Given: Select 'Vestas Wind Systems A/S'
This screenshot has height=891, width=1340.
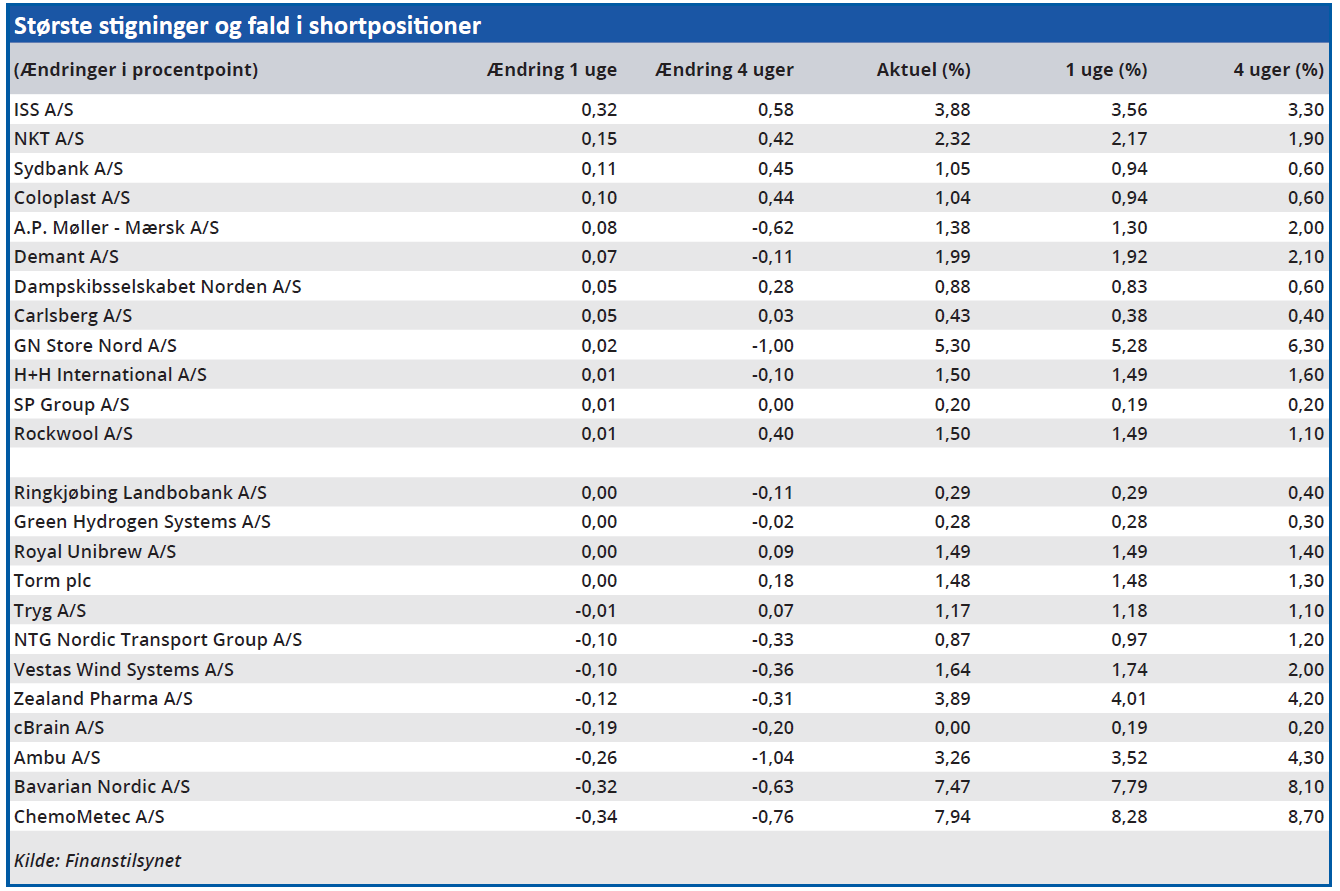Looking at the screenshot, I should (124, 670).
